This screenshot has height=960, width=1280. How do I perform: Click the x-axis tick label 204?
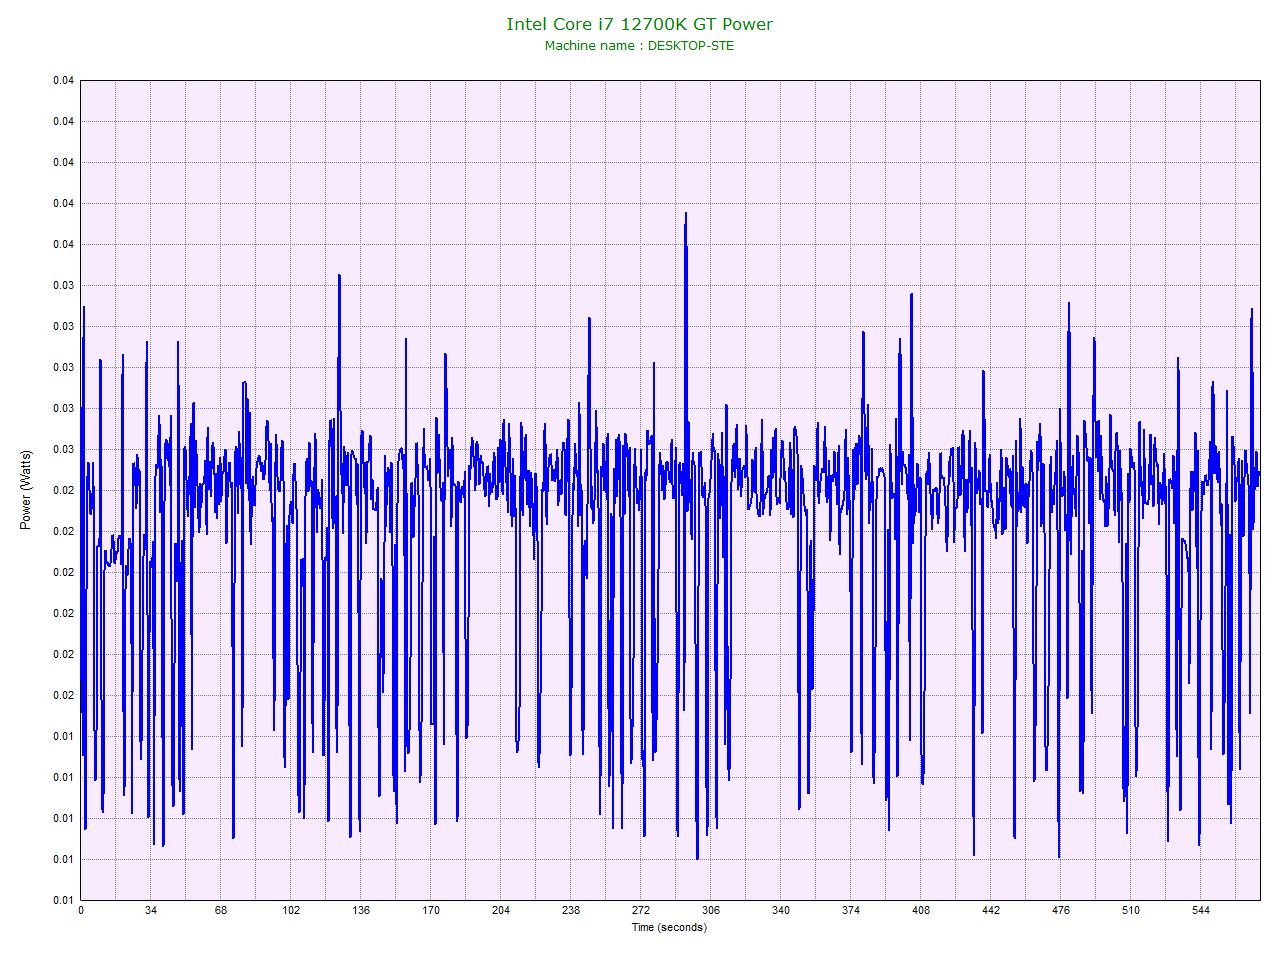click(x=501, y=911)
